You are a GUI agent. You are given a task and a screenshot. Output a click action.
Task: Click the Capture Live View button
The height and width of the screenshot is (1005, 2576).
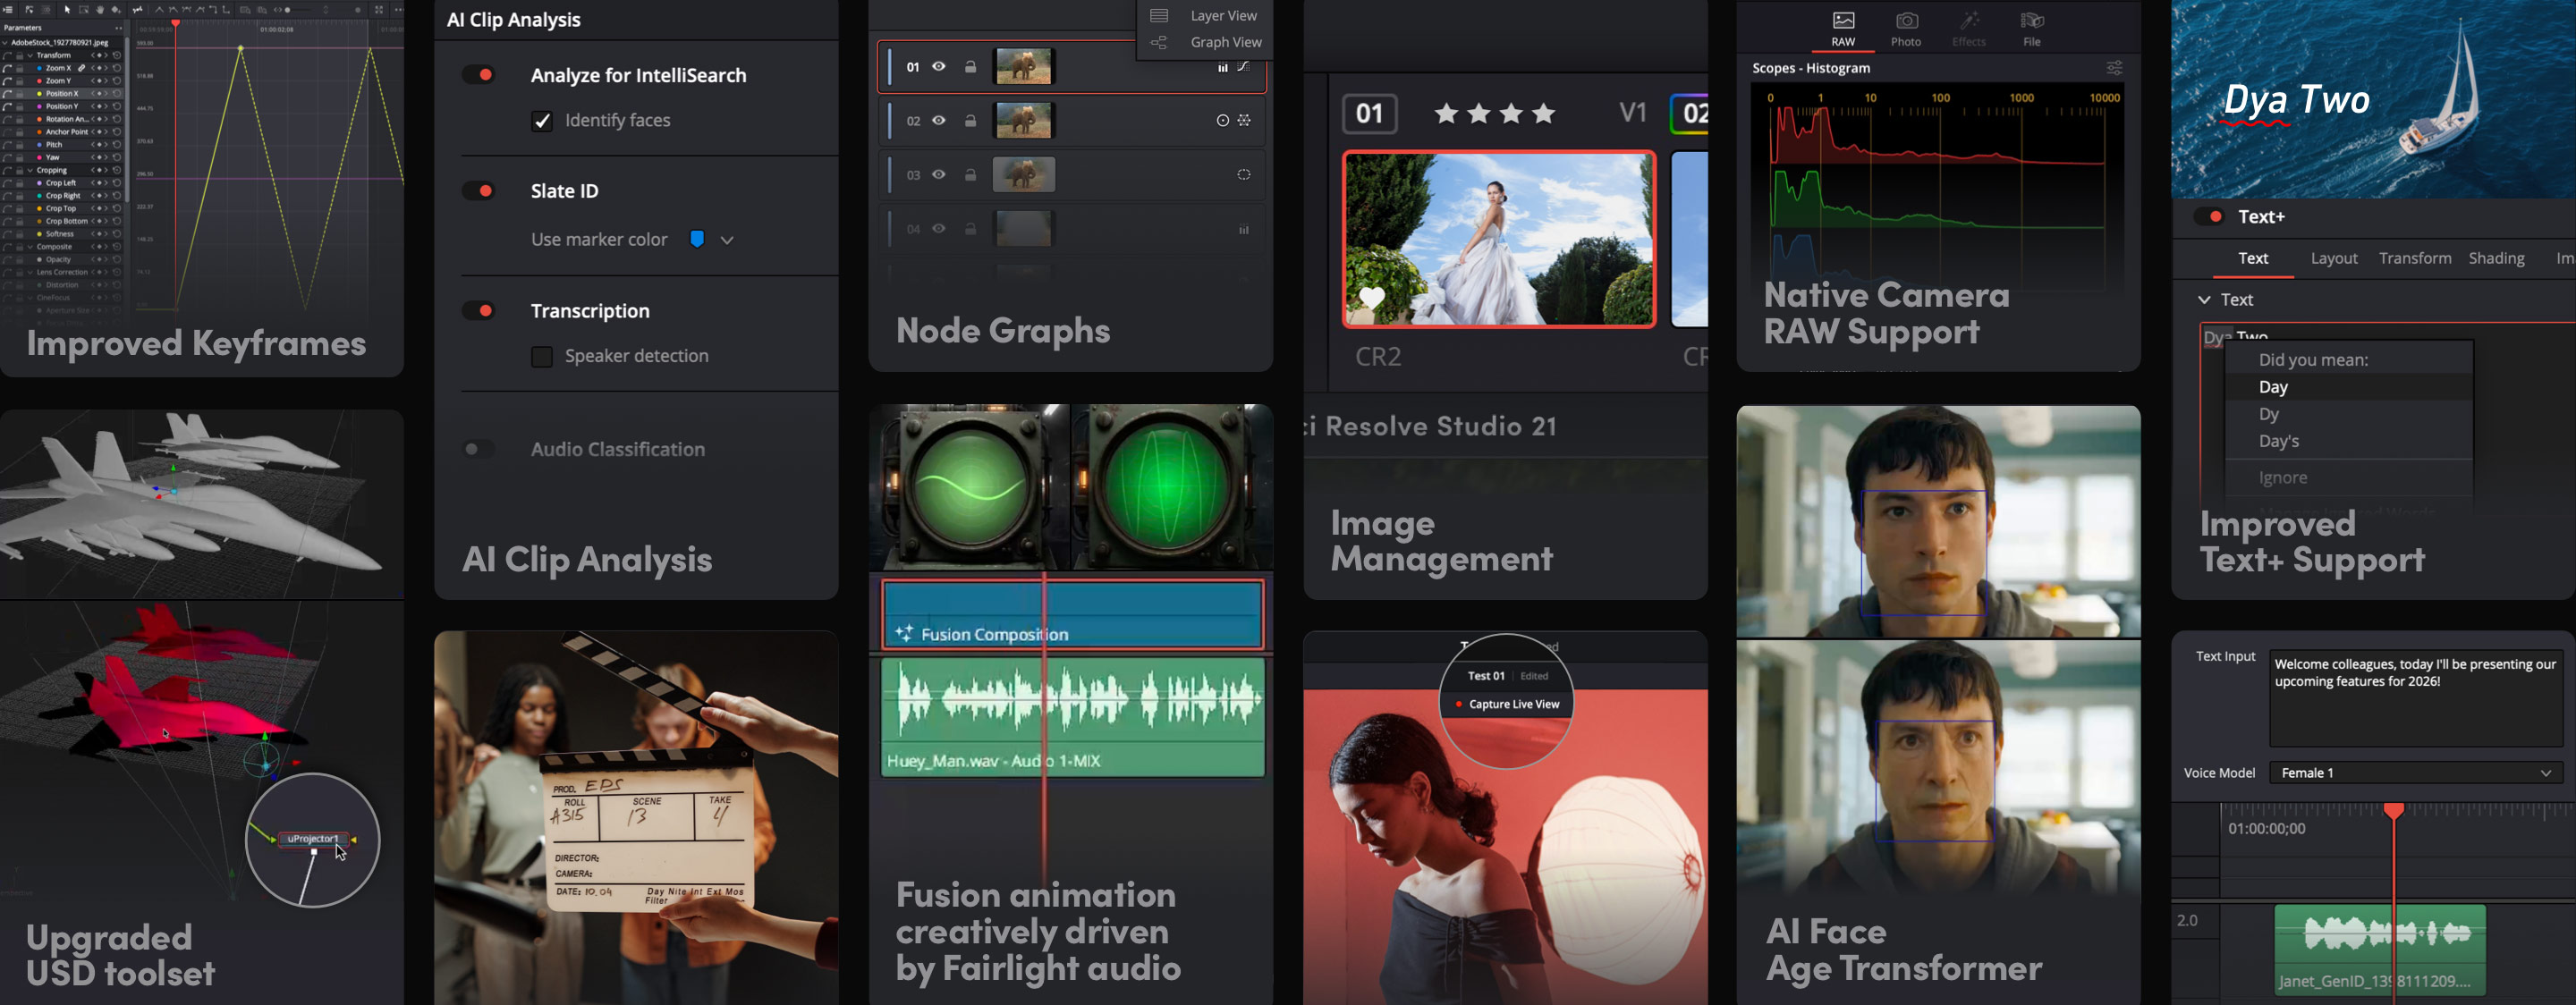pos(1512,704)
